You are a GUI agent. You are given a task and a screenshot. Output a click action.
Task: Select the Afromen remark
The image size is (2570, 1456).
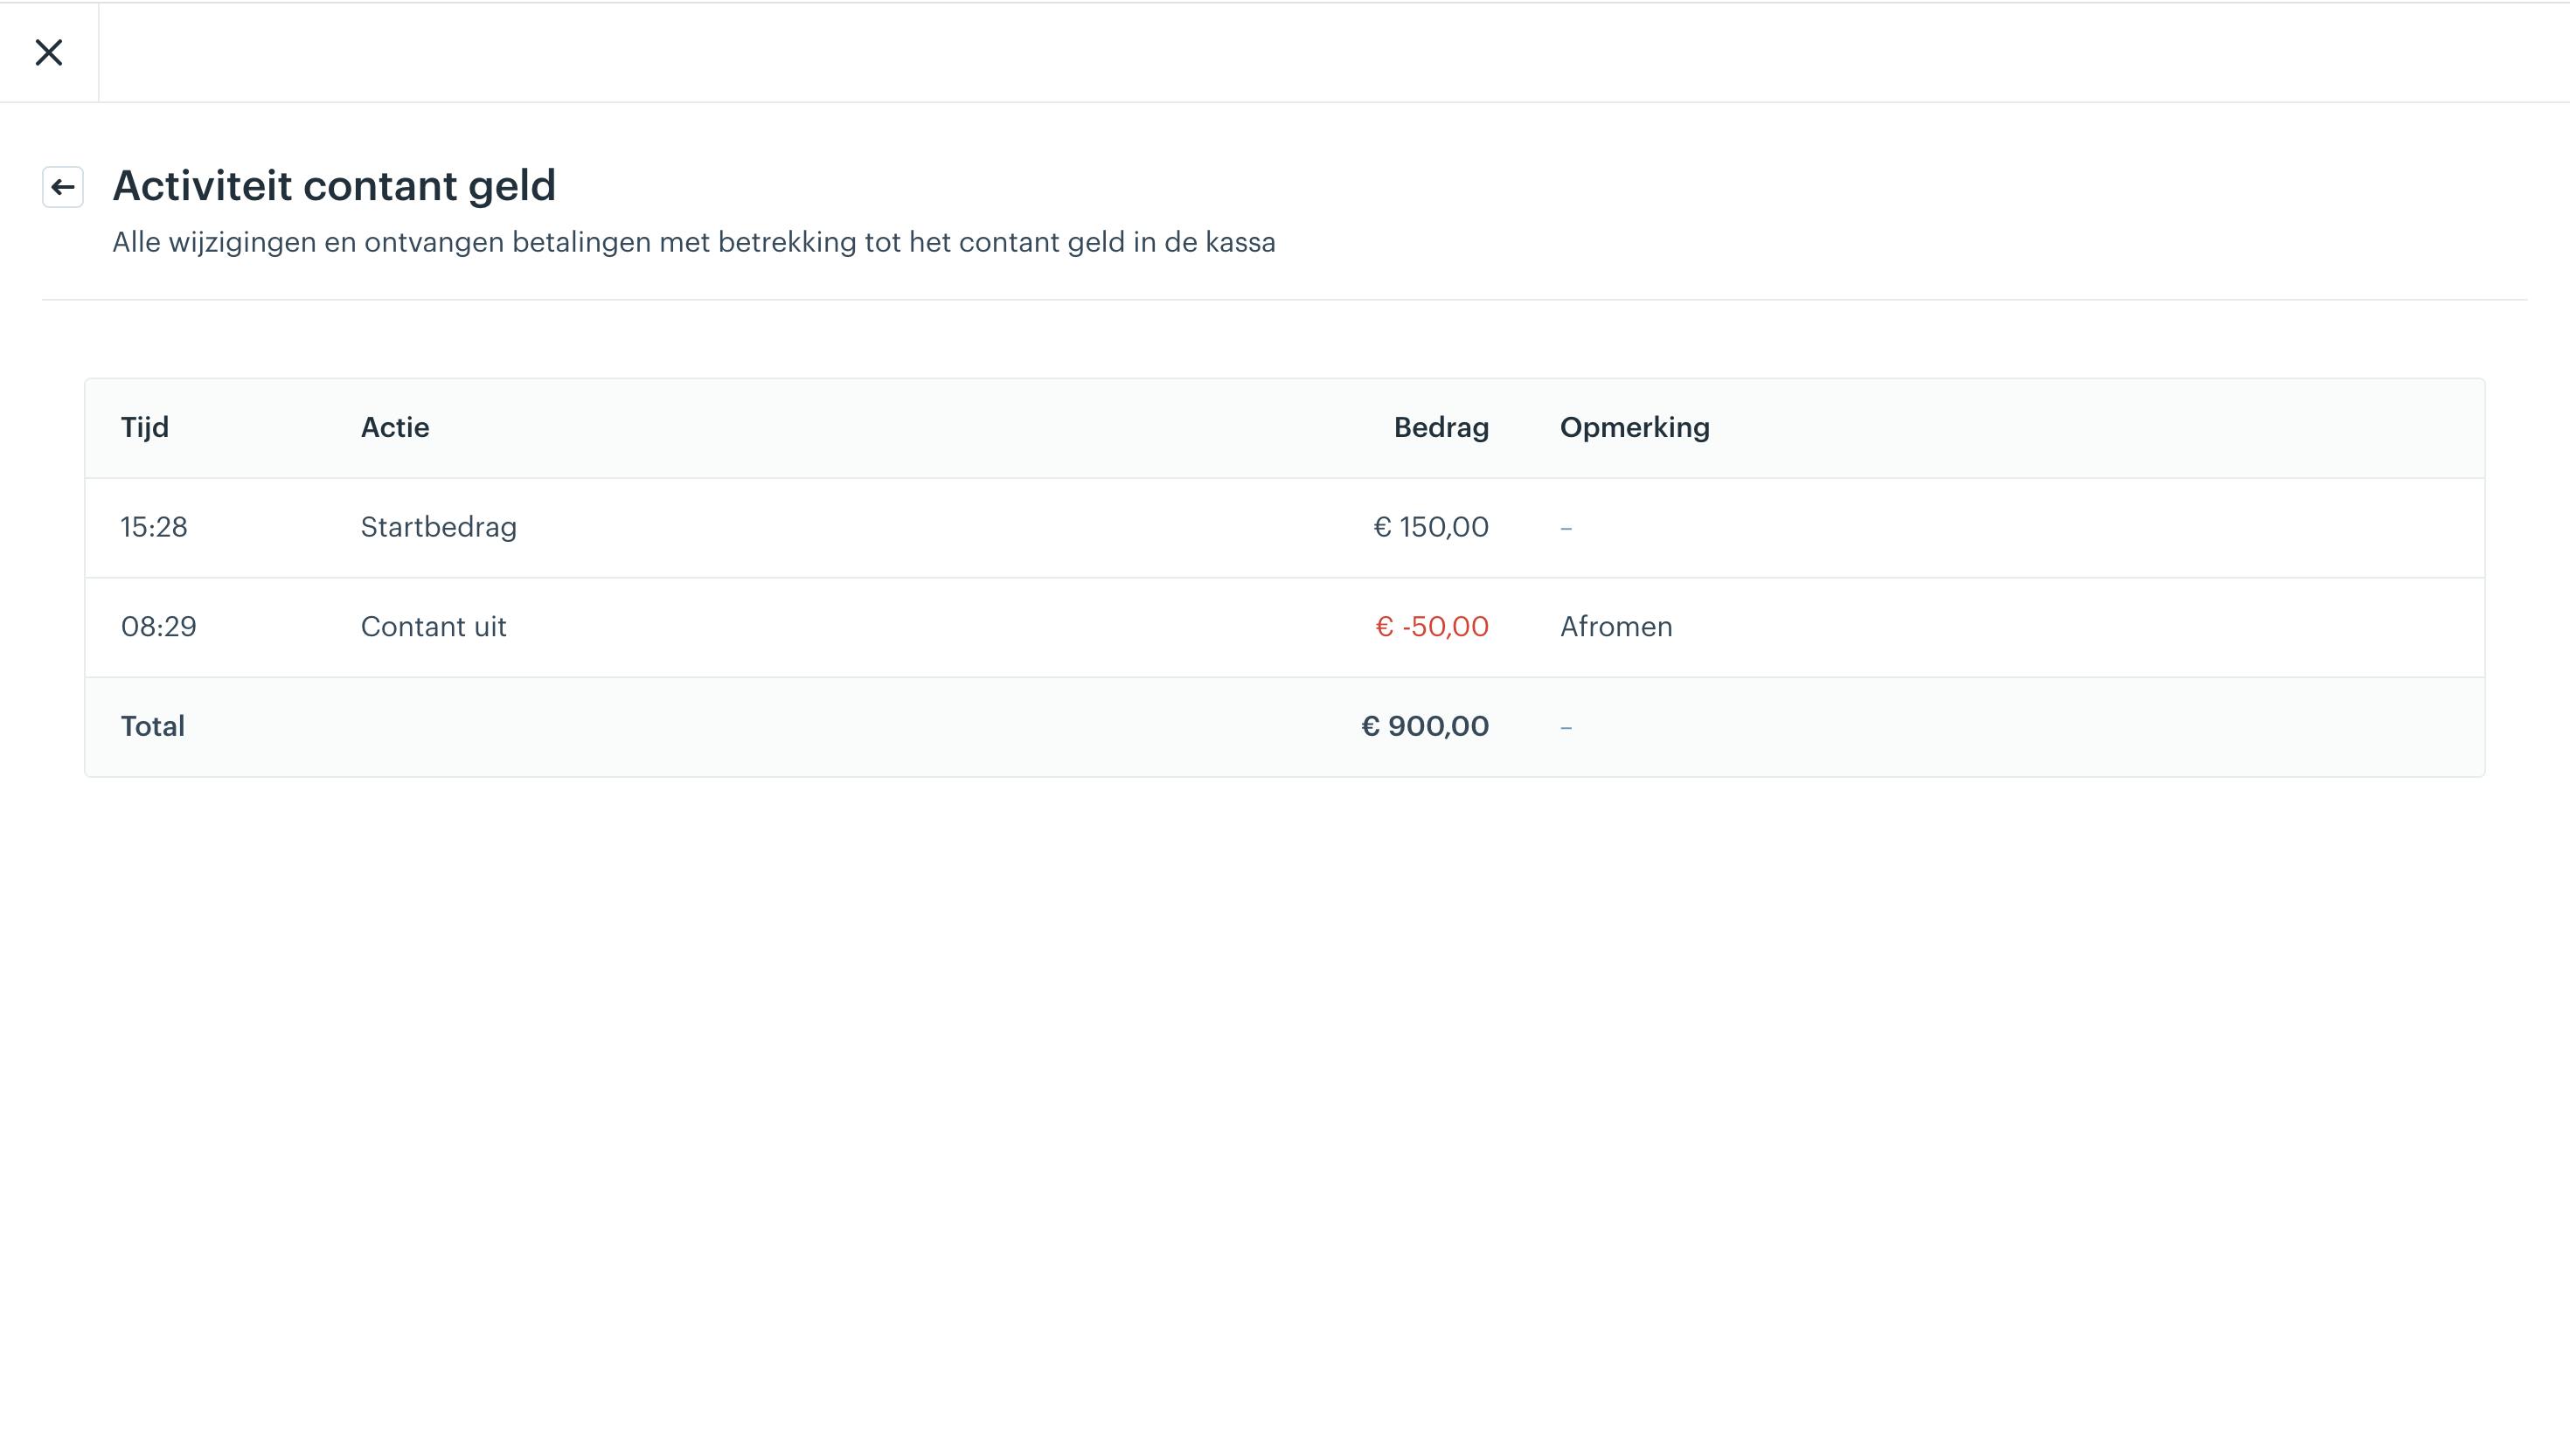pos(1616,627)
